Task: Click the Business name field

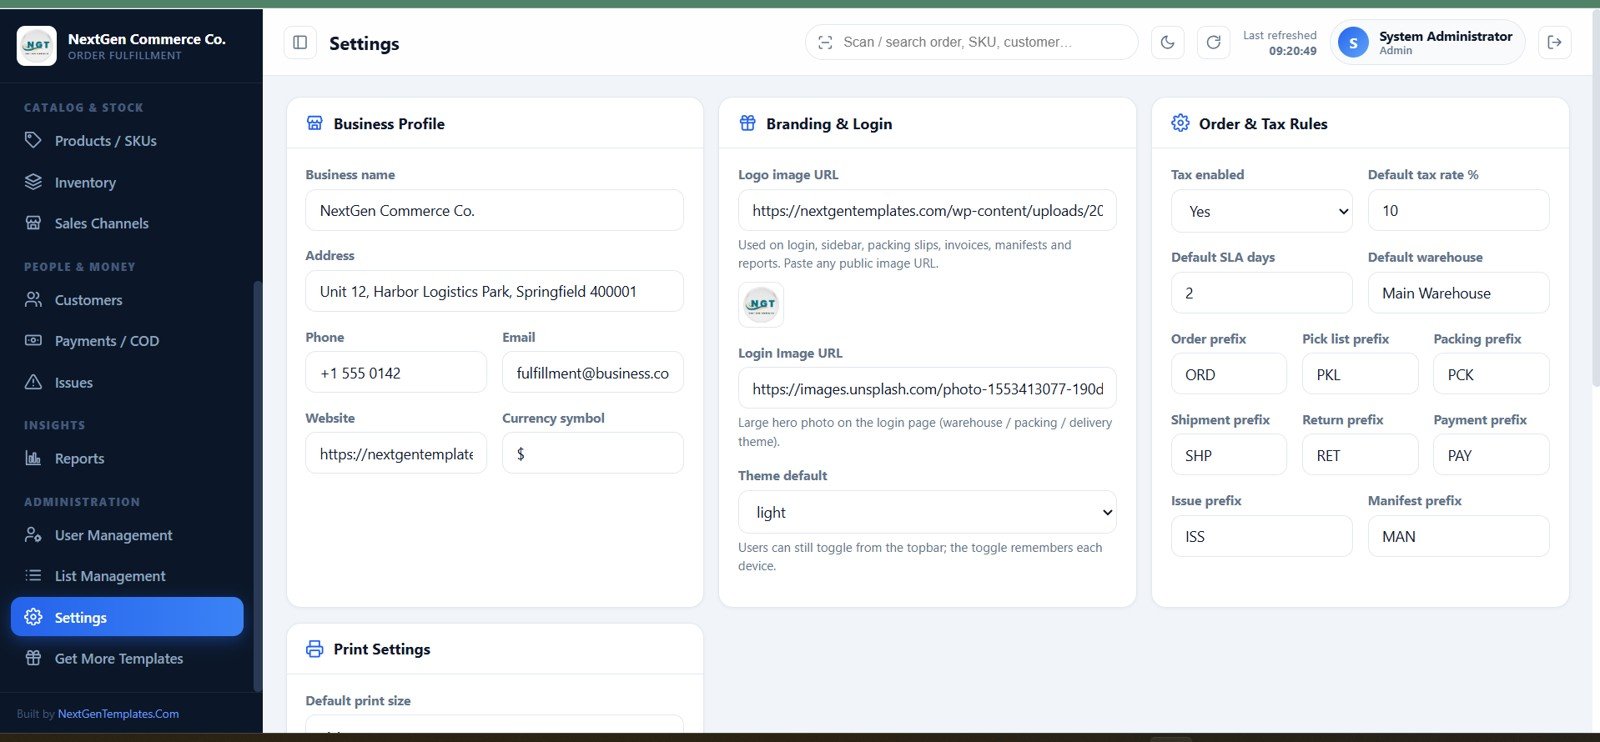Action: pyautogui.click(x=494, y=210)
